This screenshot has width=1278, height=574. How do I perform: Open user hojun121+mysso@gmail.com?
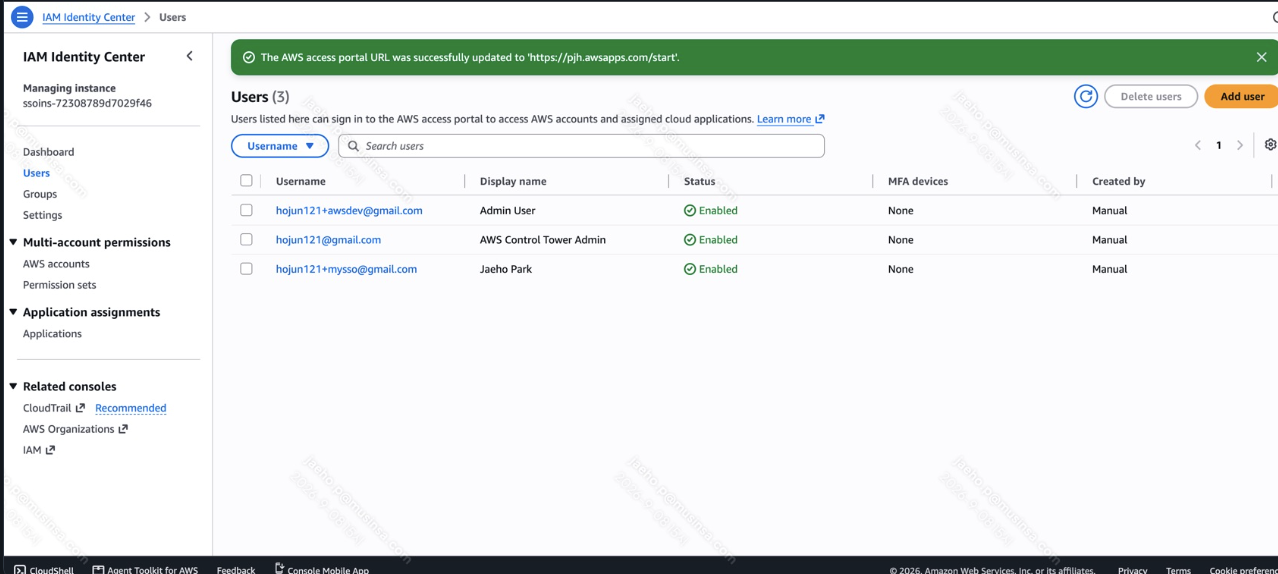click(346, 268)
